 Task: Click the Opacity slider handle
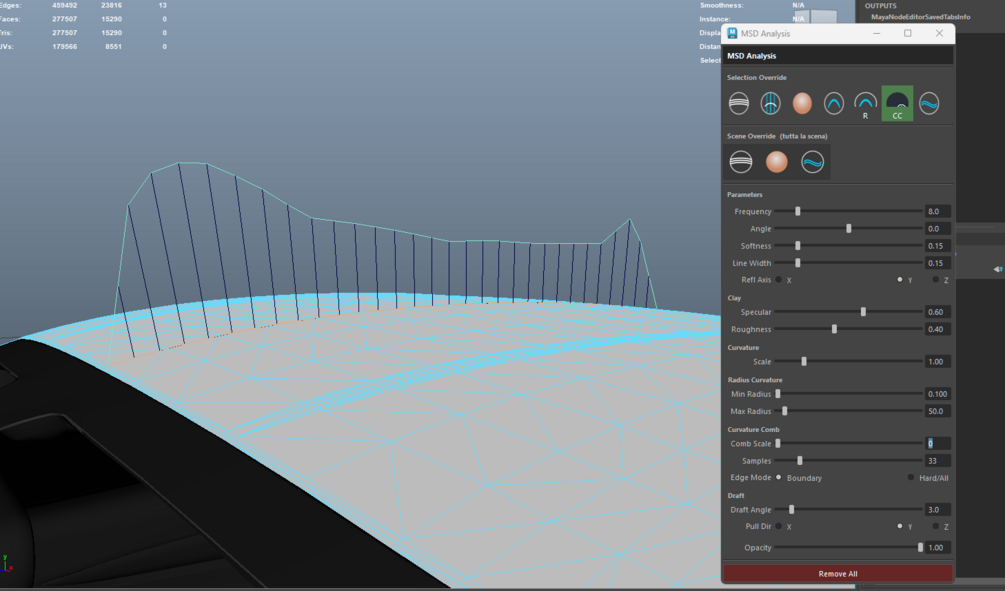click(x=920, y=547)
